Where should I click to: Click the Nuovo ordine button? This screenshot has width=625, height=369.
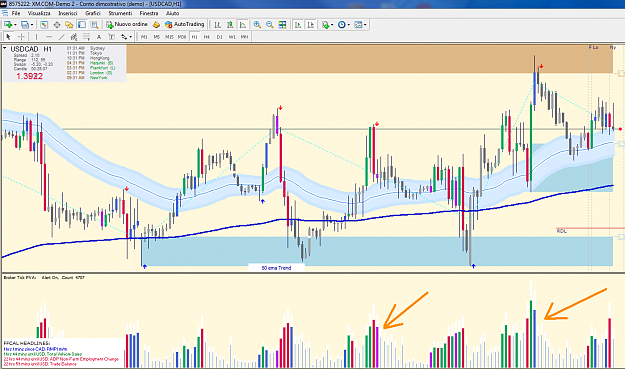127,24
